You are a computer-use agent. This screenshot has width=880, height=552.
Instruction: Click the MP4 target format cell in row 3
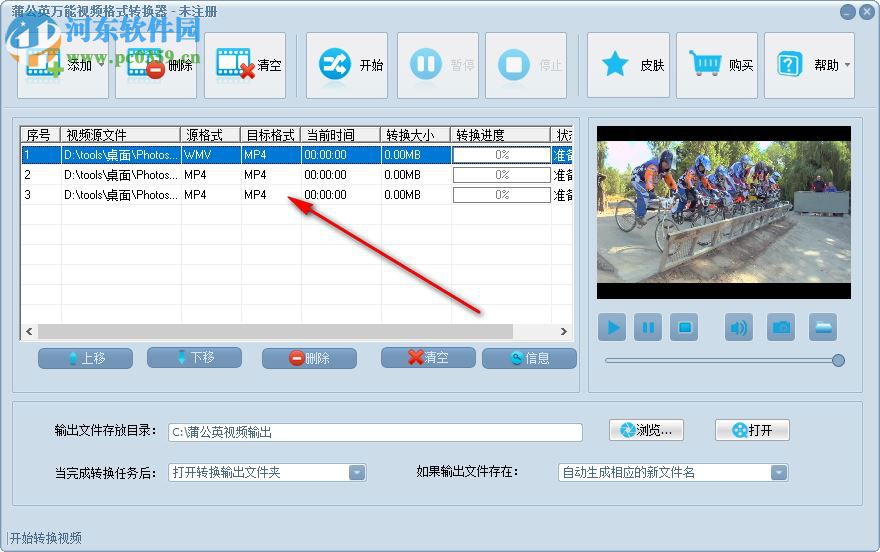(271, 195)
